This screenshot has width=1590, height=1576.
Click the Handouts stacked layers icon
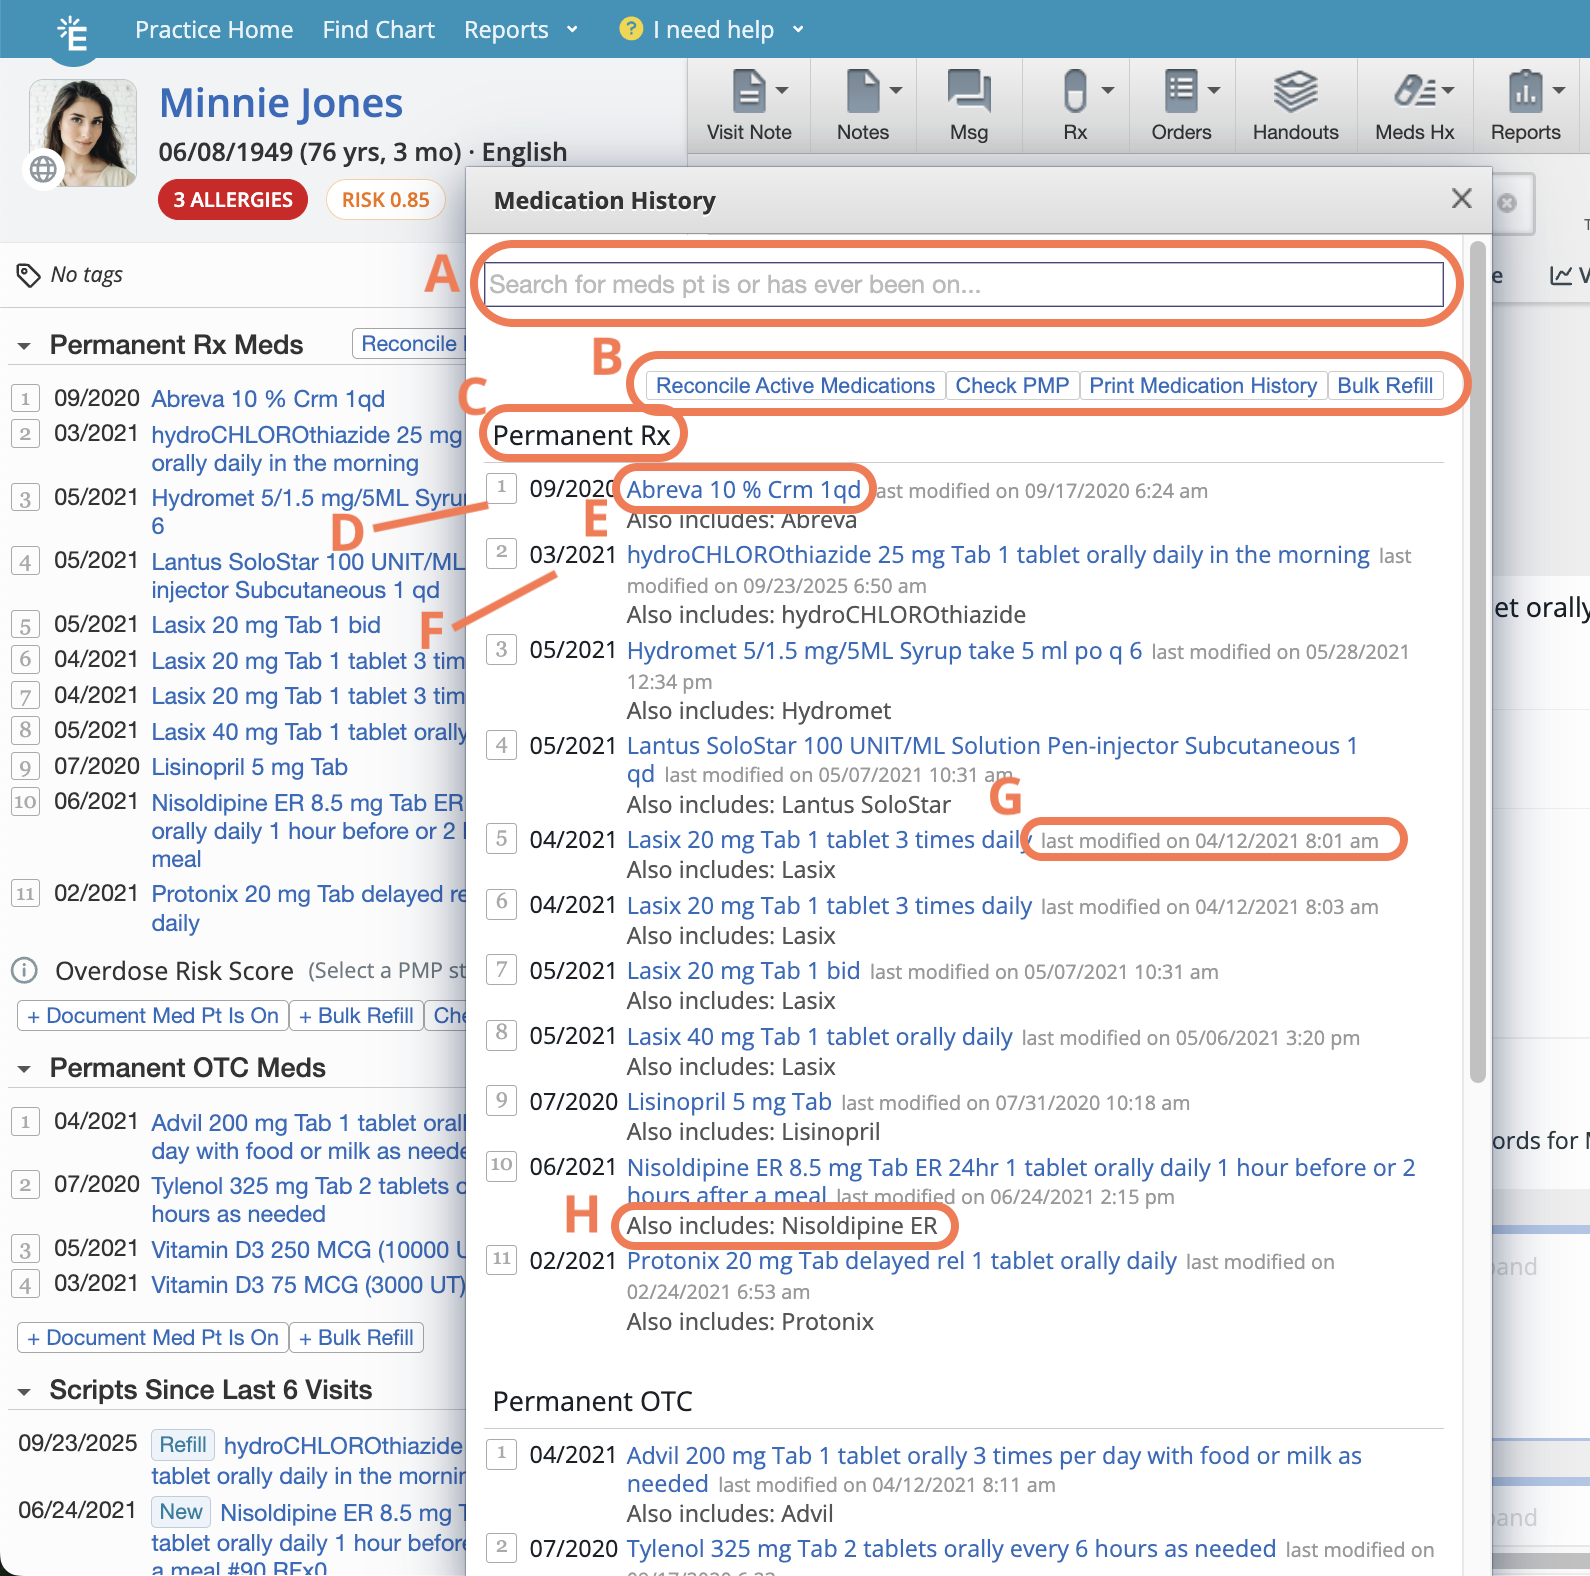pyautogui.click(x=1295, y=92)
